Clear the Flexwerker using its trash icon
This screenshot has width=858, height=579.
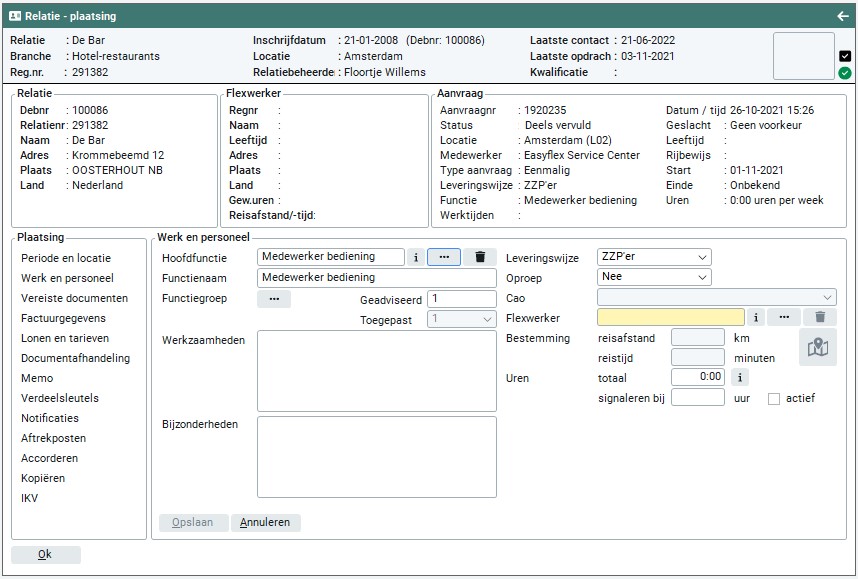pyautogui.click(x=820, y=317)
